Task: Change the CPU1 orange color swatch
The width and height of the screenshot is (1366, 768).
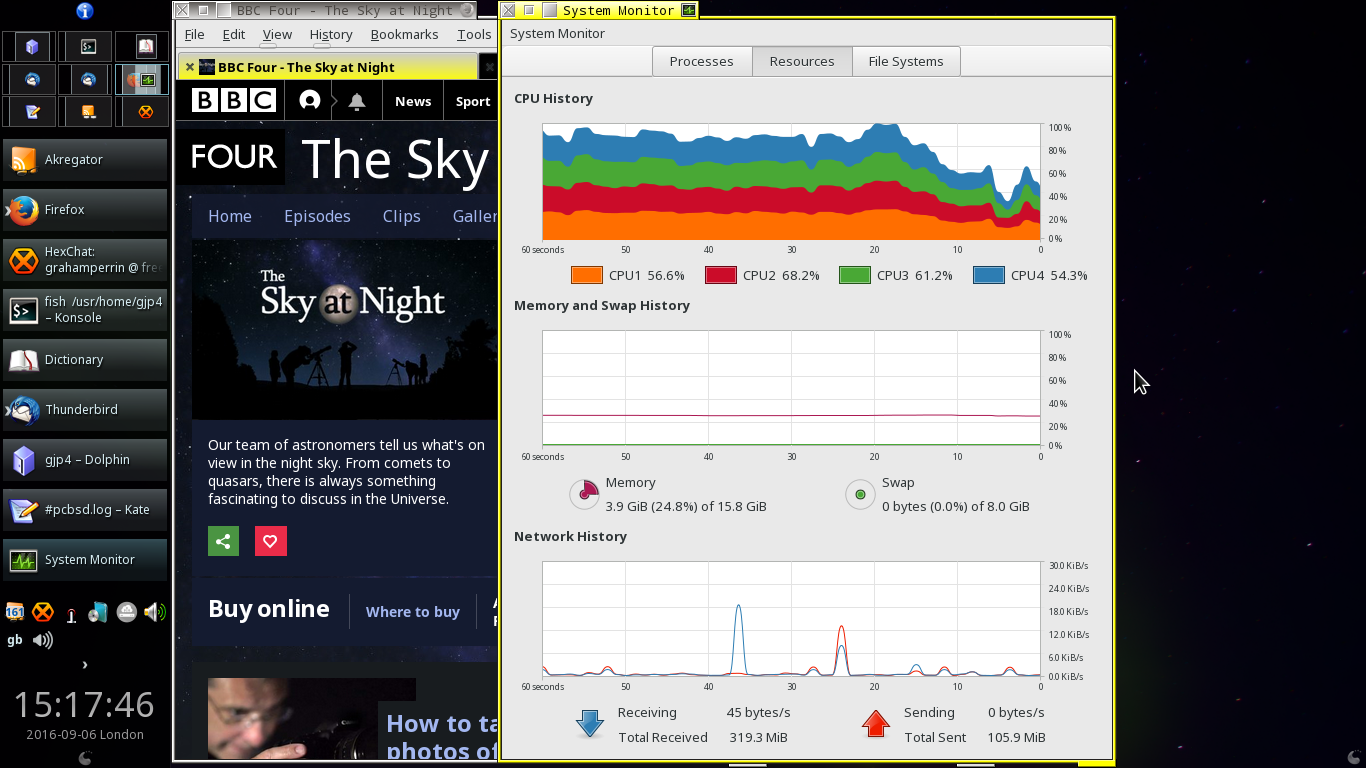Action: click(587, 275)
